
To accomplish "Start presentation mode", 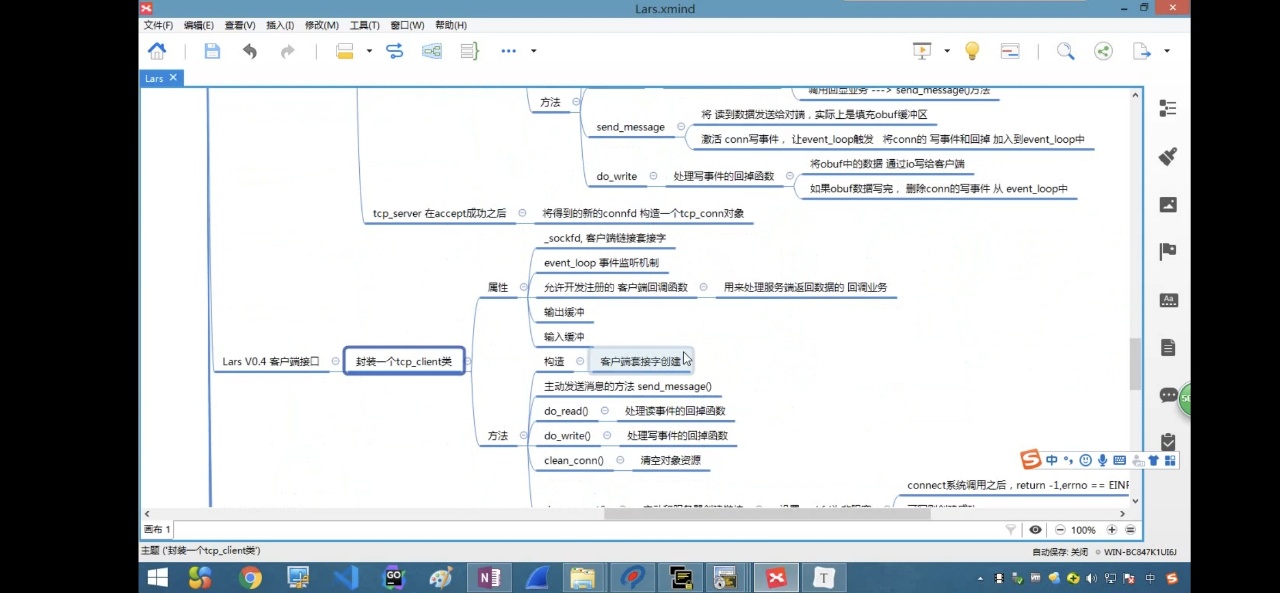I will click(921, 51).
